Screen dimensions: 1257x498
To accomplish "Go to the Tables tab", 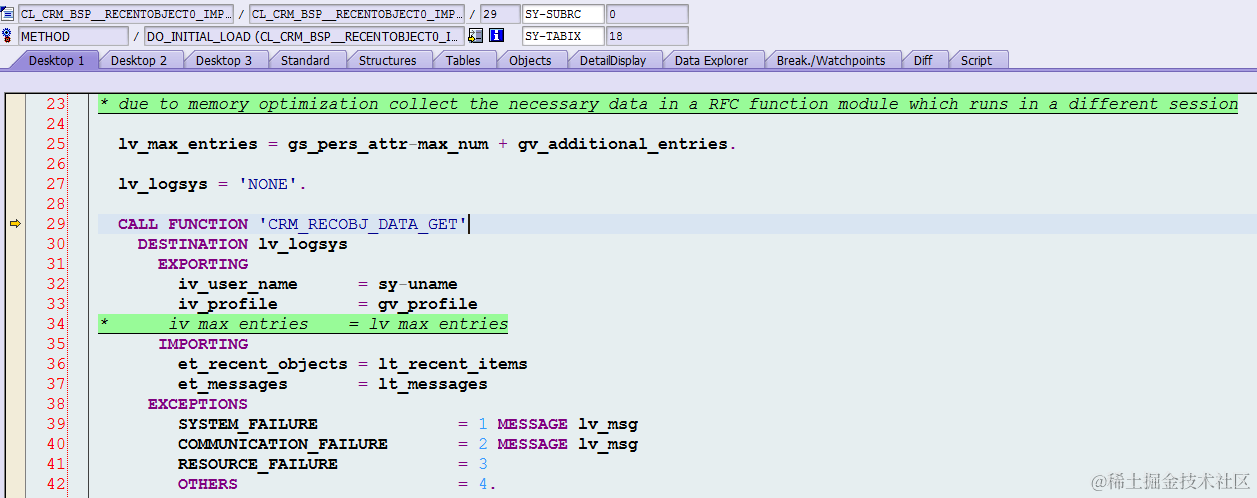I will coord(463,60).
